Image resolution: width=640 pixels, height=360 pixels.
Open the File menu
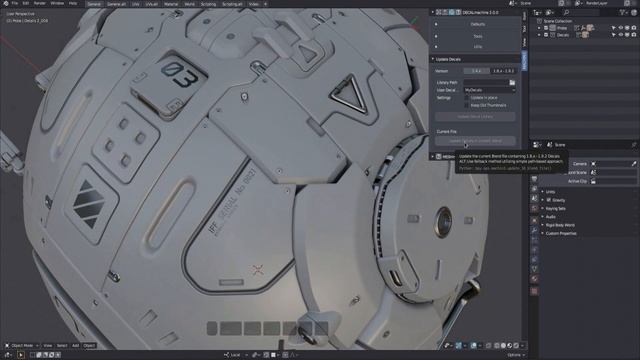[15, 3]
